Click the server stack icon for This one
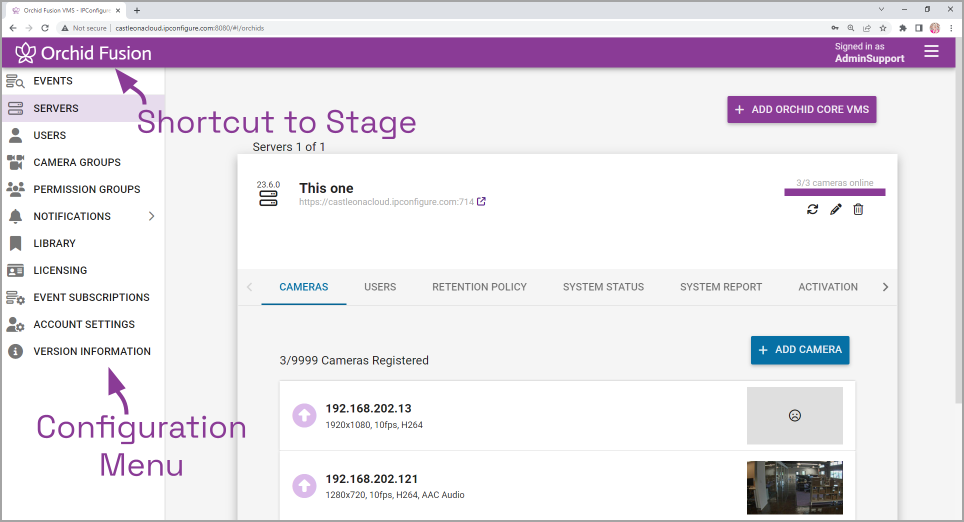This screenshot has width=964, height=522. click(268, 198)
